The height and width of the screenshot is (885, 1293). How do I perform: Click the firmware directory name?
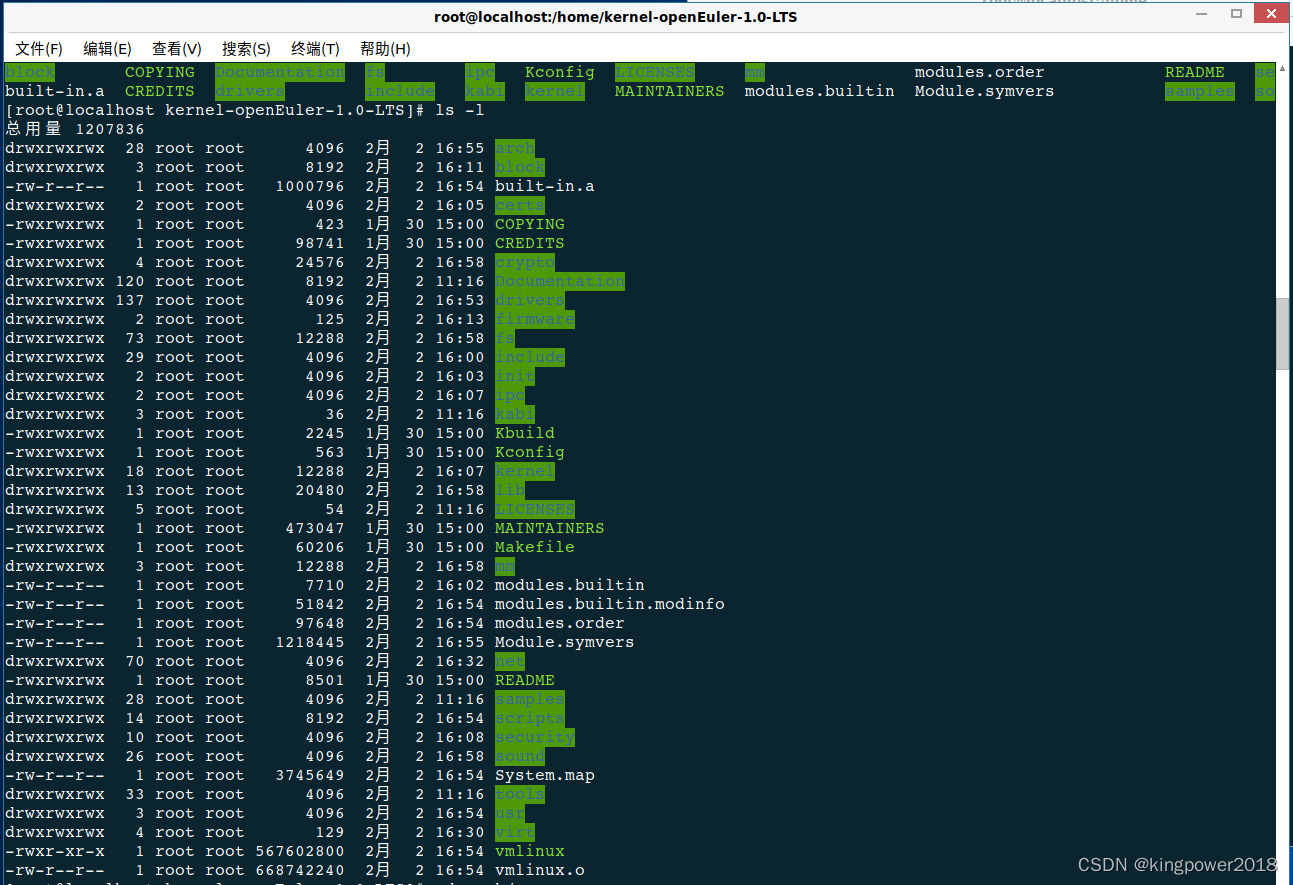click(x=534, y=319)
